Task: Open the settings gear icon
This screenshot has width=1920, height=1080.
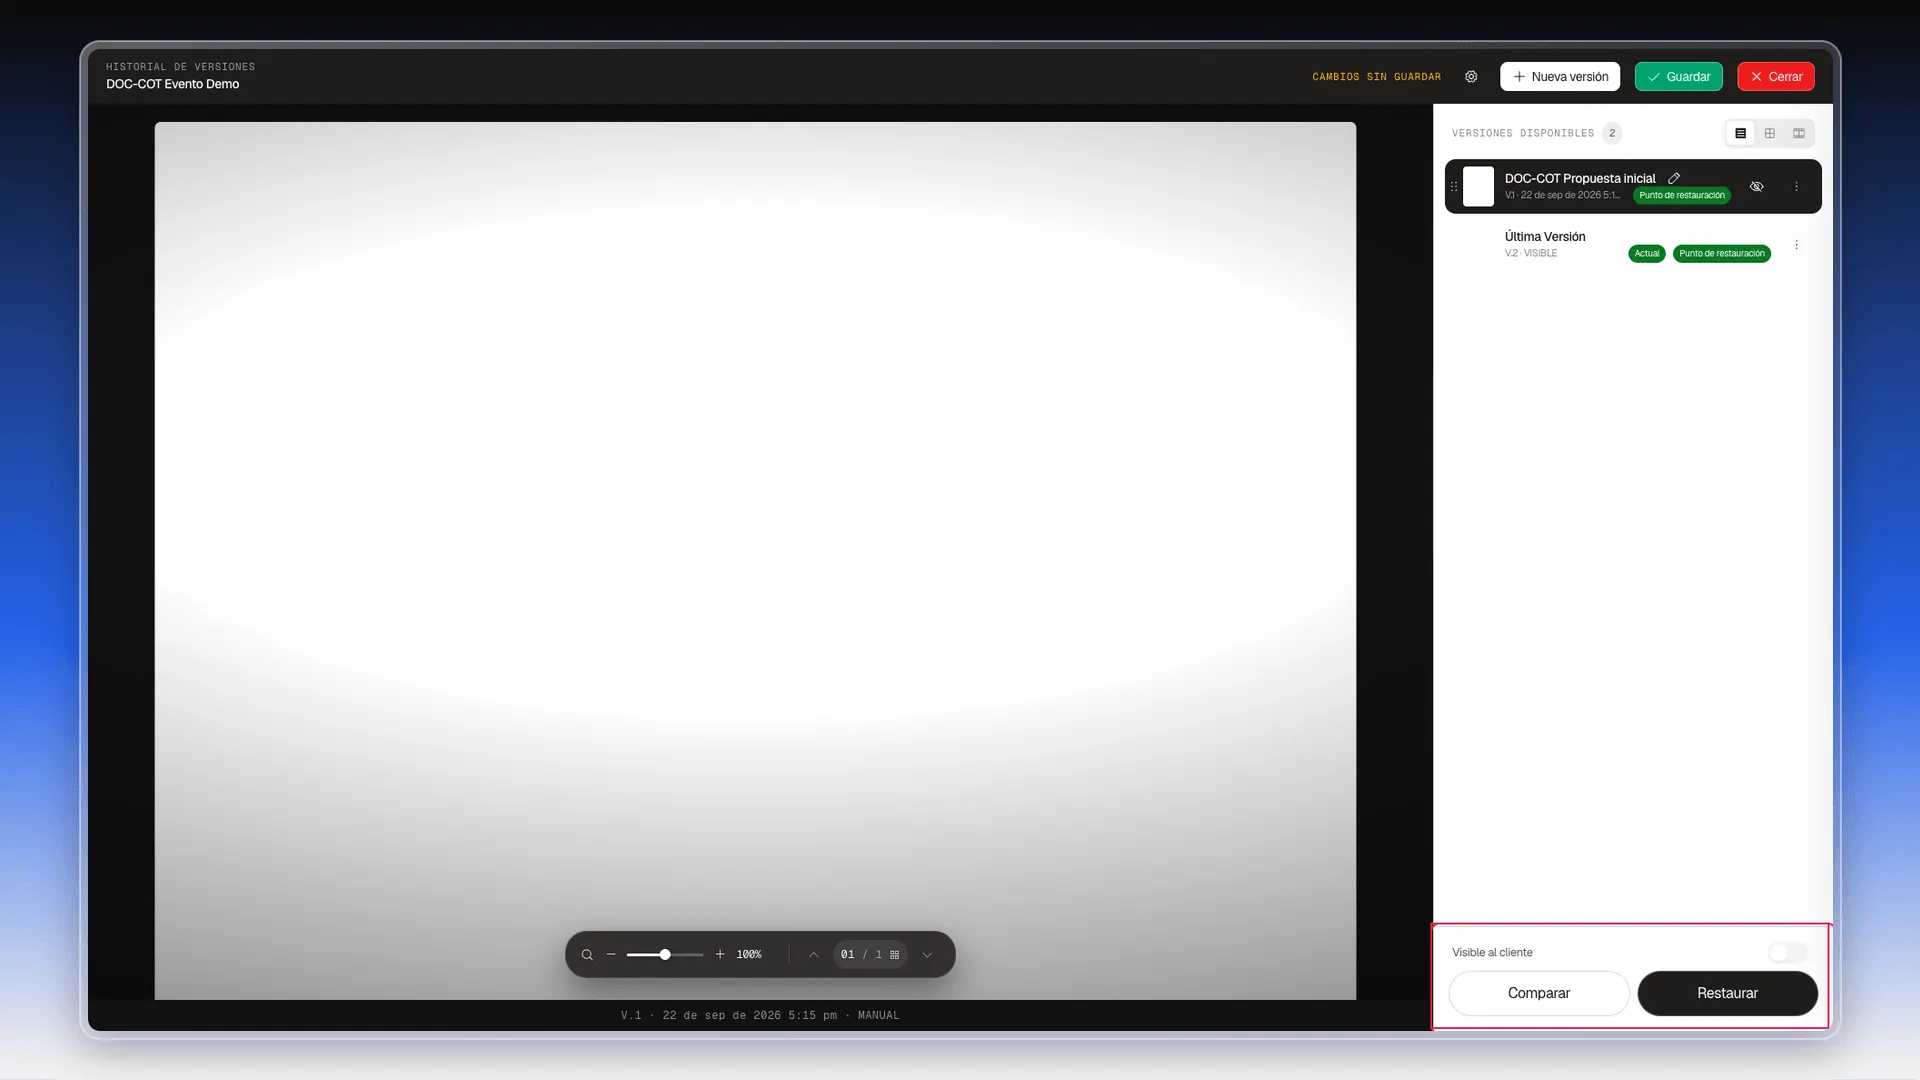Action: (1471, 77)
